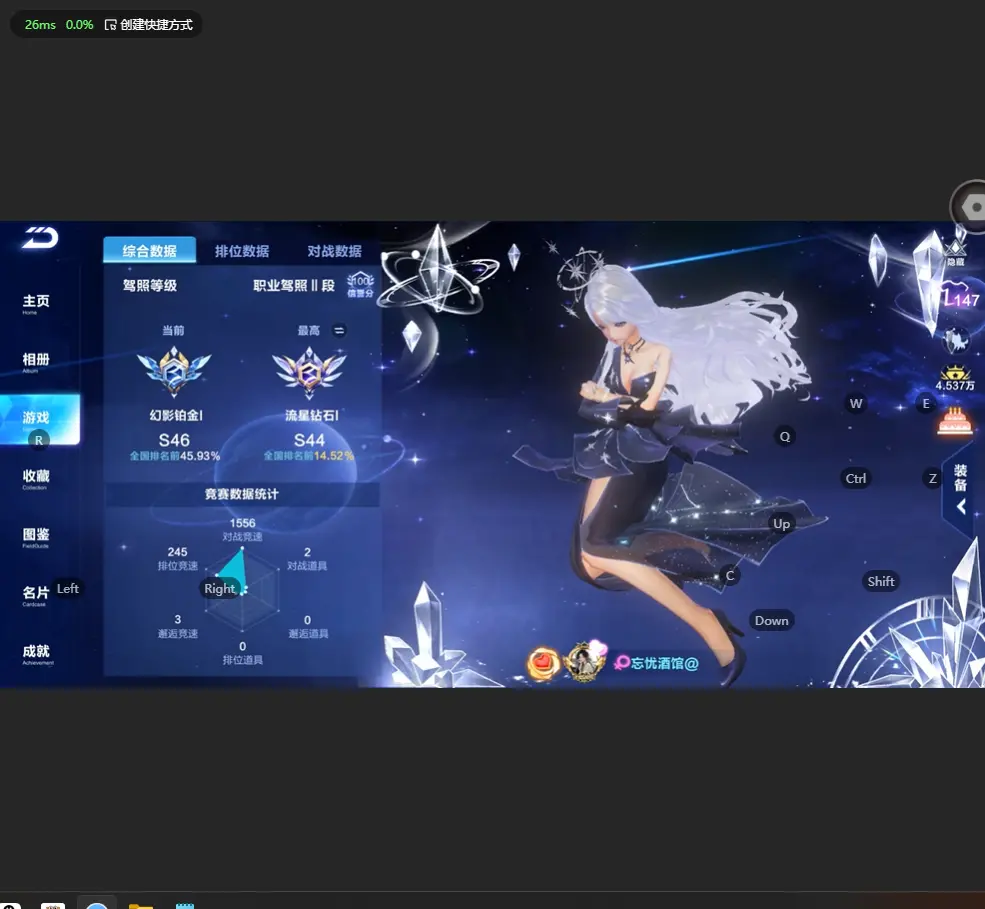Viewport: 985px width, 909px height.
Task: Select the 流星钻石I highest rank emblem
Action: click(x=309, y=372)
